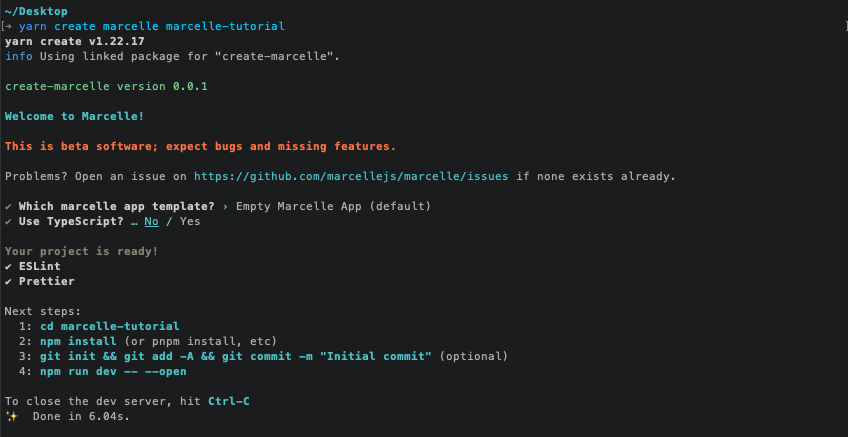
Task: Click the "Prettier" checked item
Action: (x=47, y=281)
